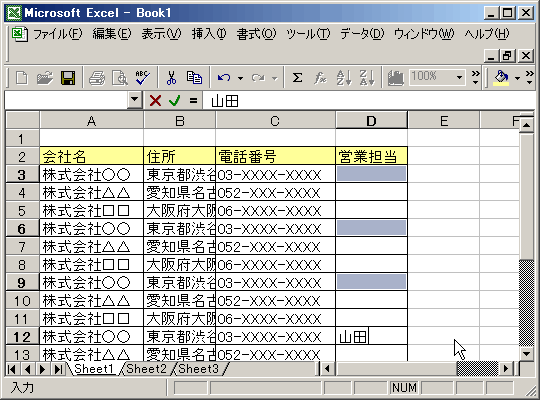Confirm the entry with the green checkmark
540x400 pixels.
[x=175, y=101]
